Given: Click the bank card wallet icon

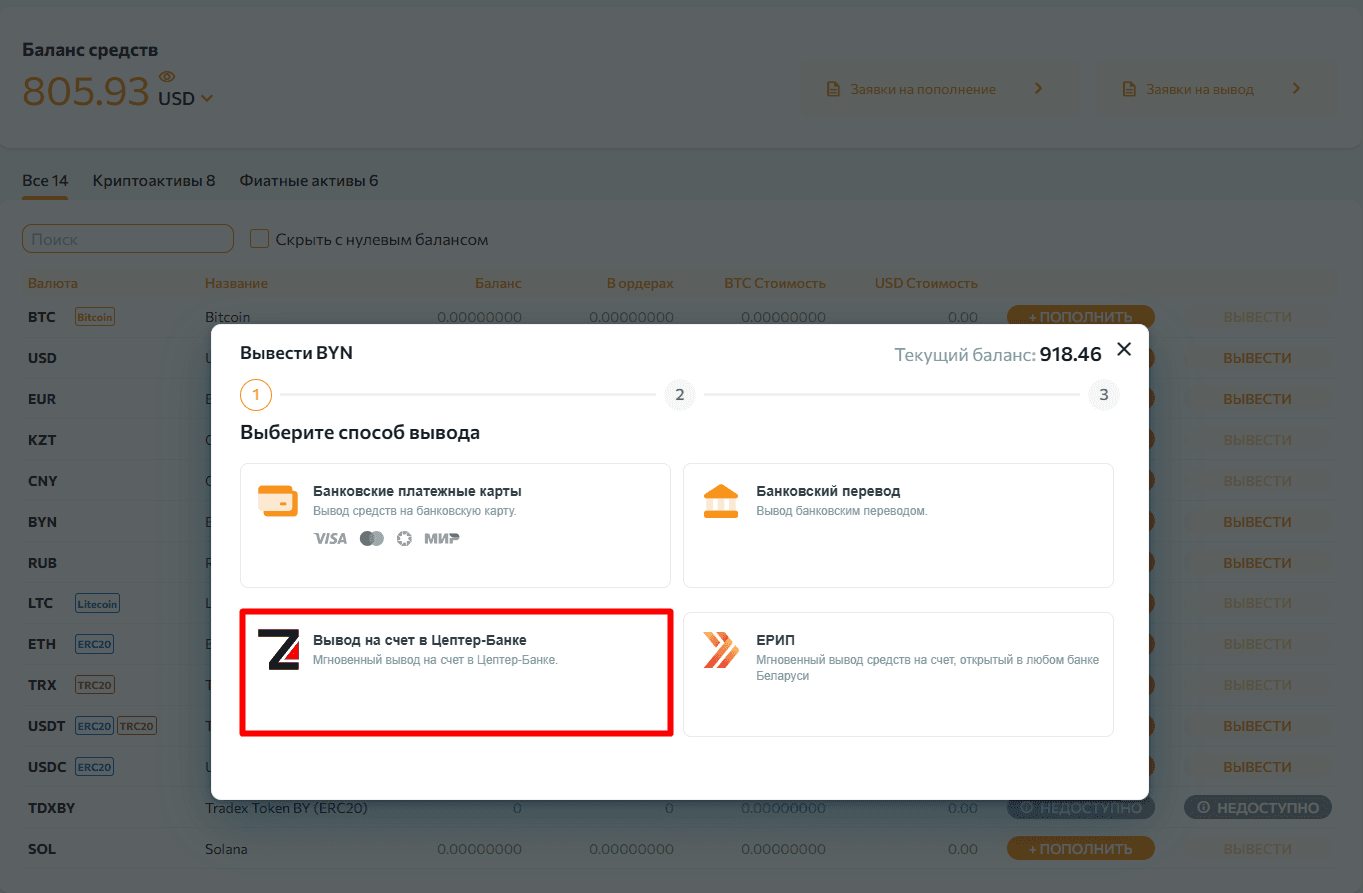Looking at the screenshot, I should point(277,500).
